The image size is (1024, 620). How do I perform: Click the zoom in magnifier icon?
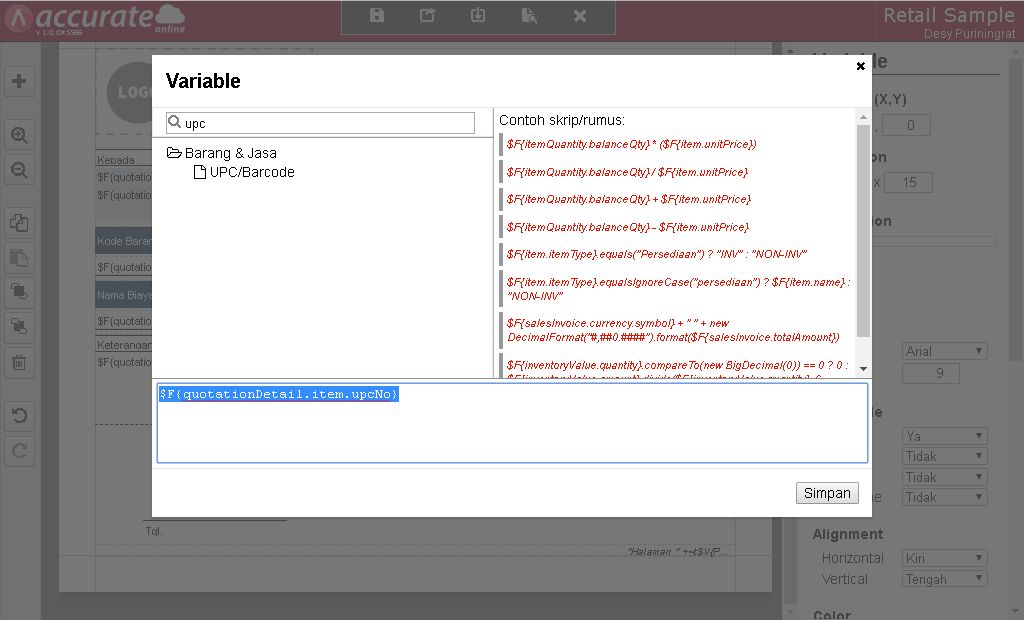click(x=19, y=135)
